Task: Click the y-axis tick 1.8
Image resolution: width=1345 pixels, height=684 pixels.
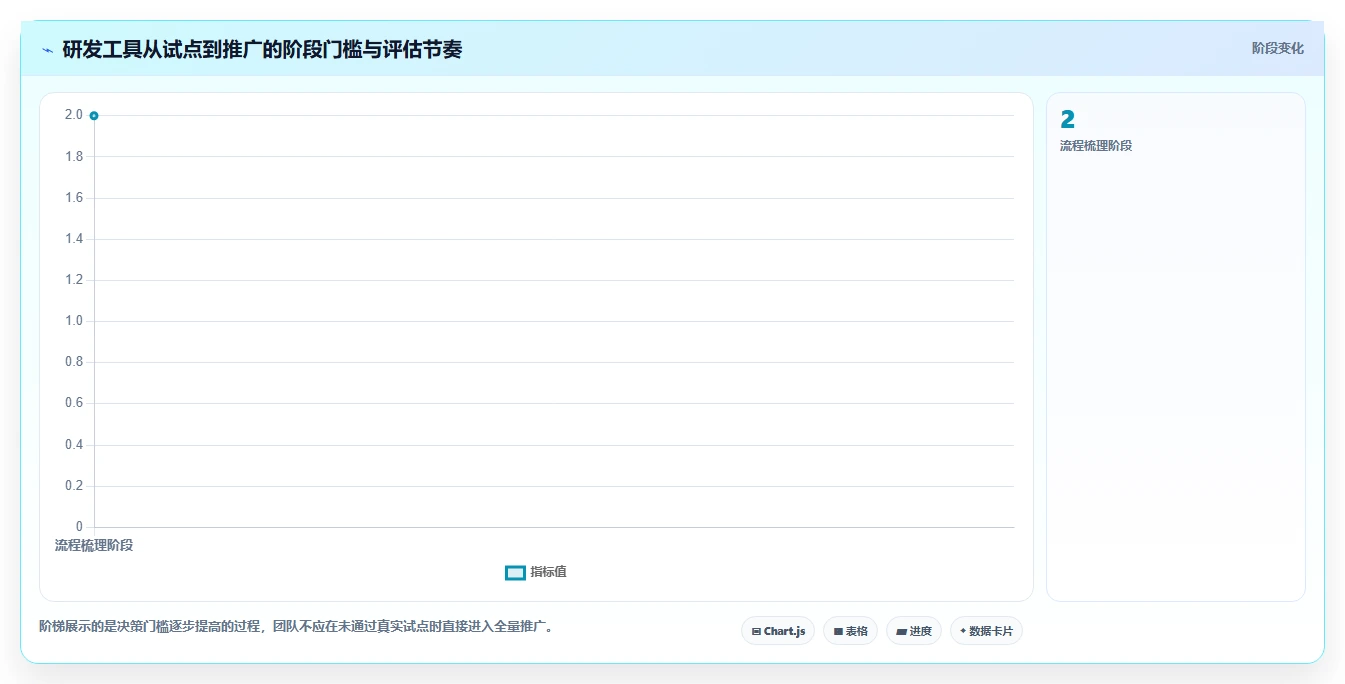Action: tap(74, 157)
